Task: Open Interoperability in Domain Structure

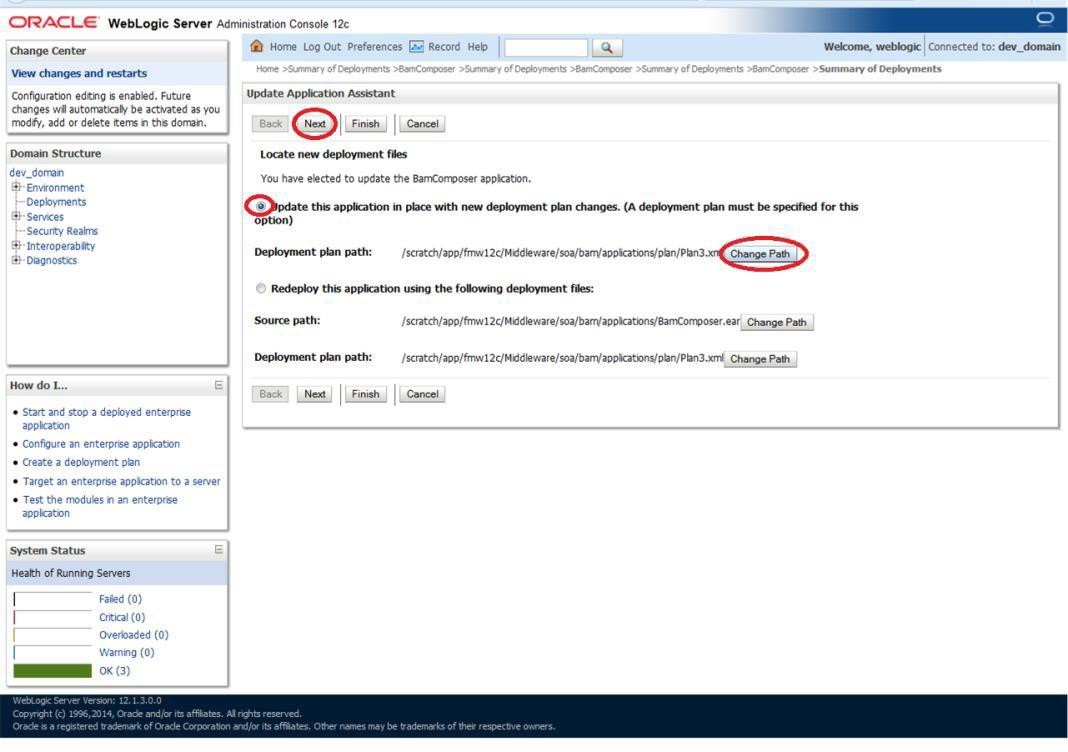Action: pyautogui.click(x=61, y=247)
